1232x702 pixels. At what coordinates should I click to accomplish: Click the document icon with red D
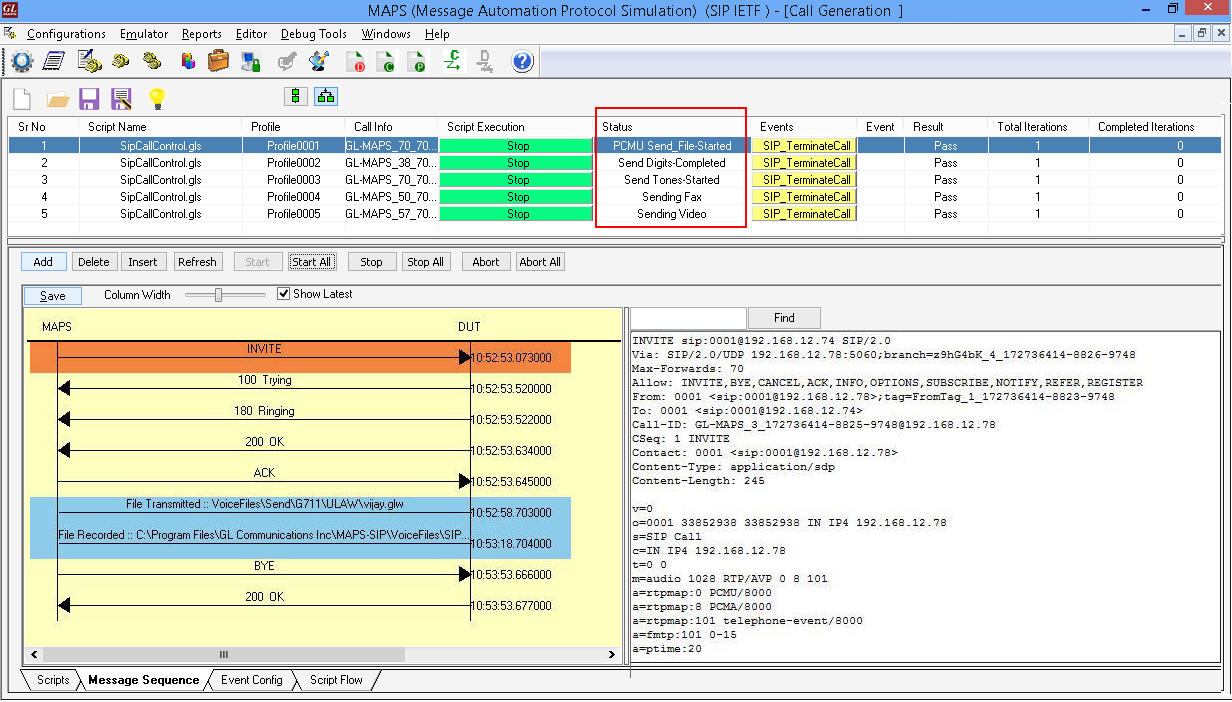[357, 62]
